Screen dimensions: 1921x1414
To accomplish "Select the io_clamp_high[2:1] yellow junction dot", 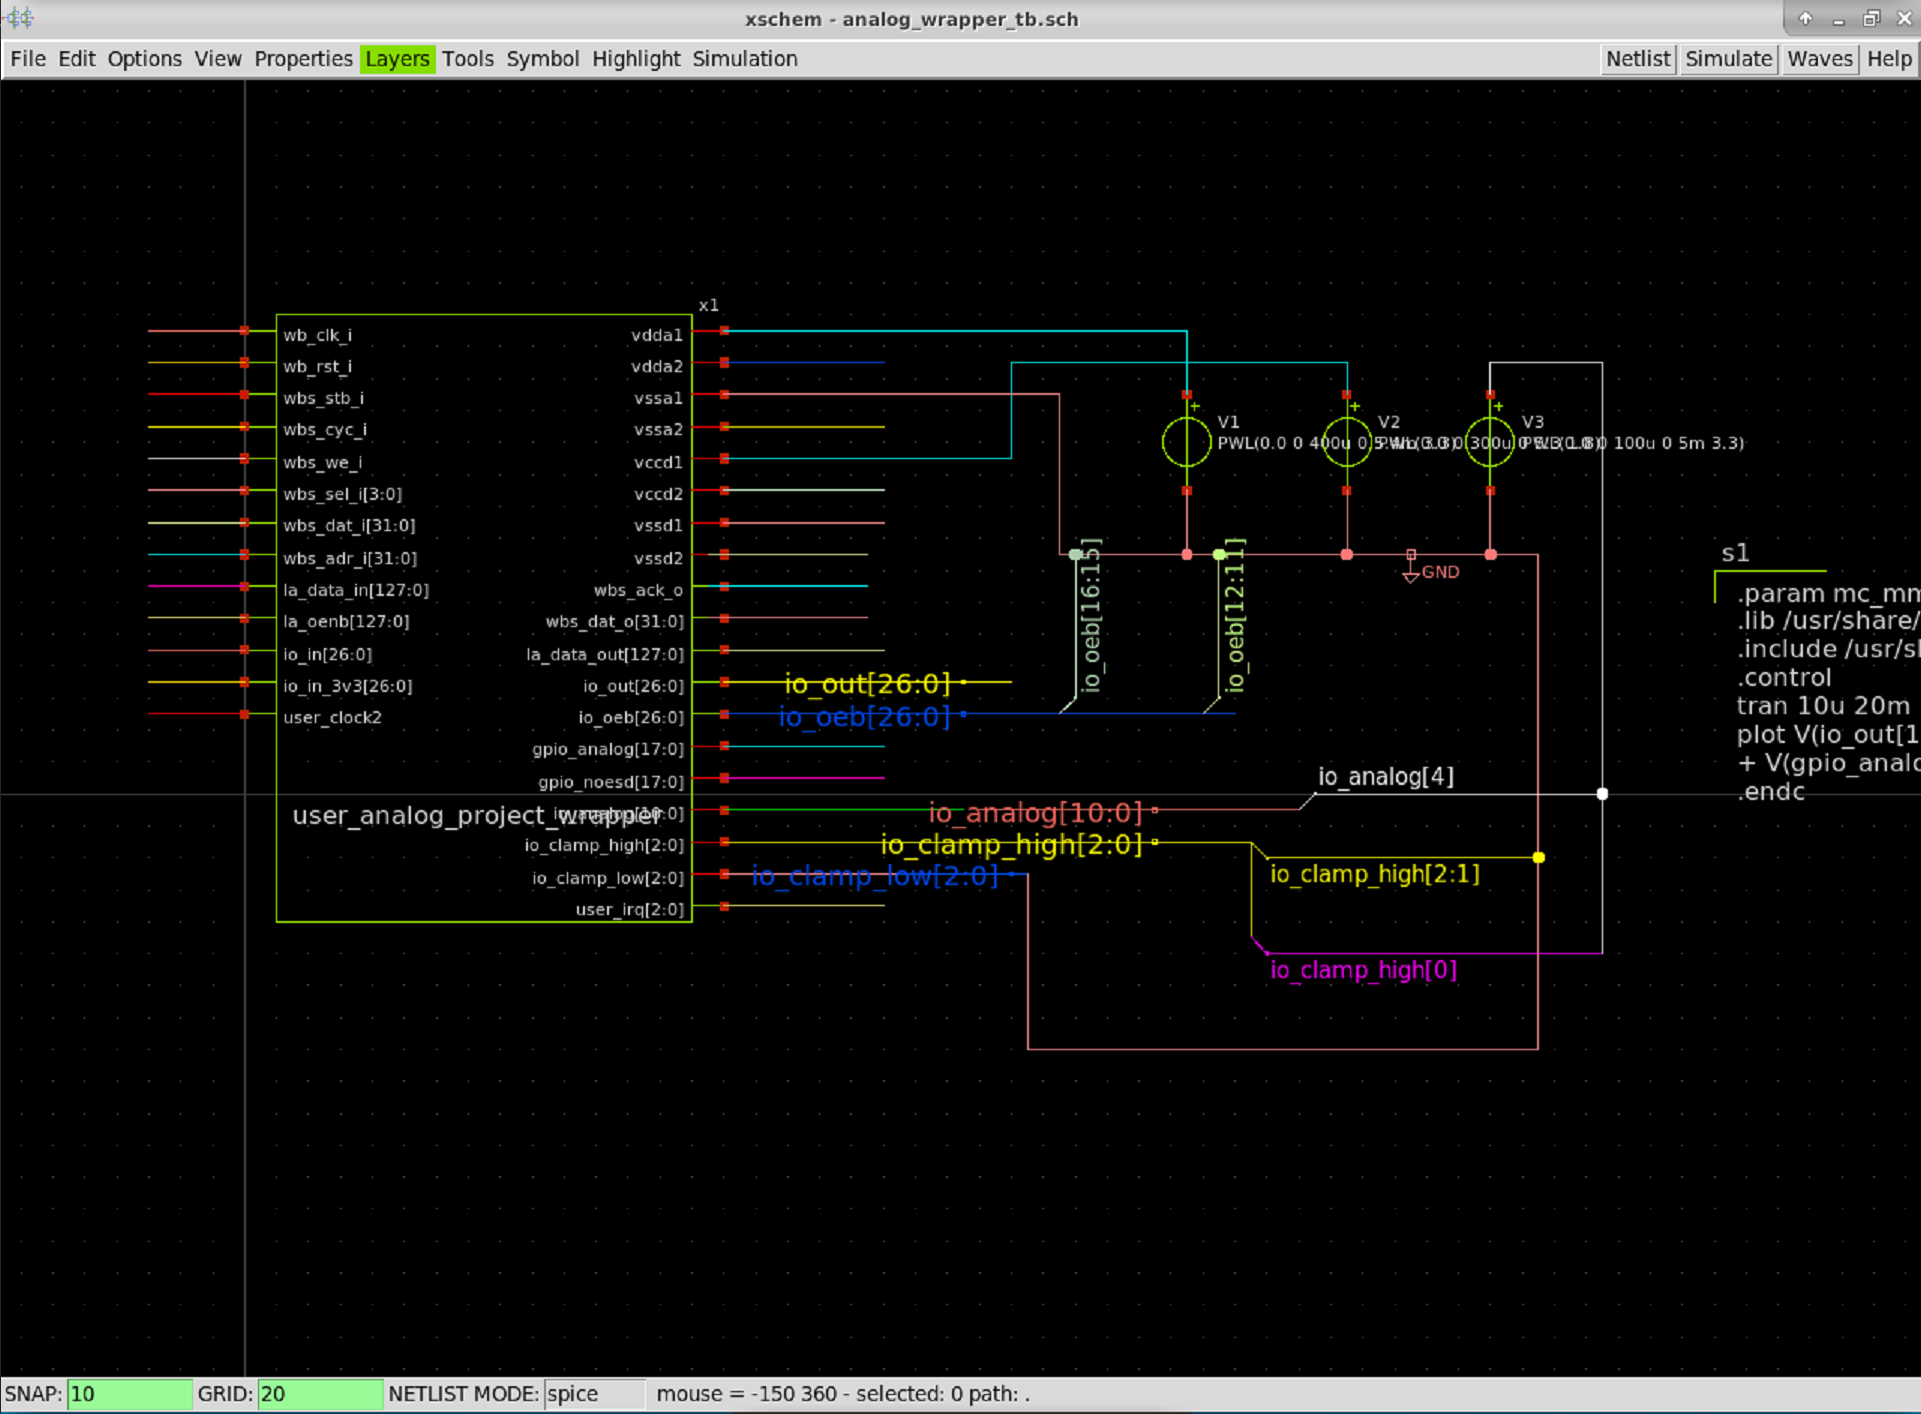I will click(x=1538, y=857).
